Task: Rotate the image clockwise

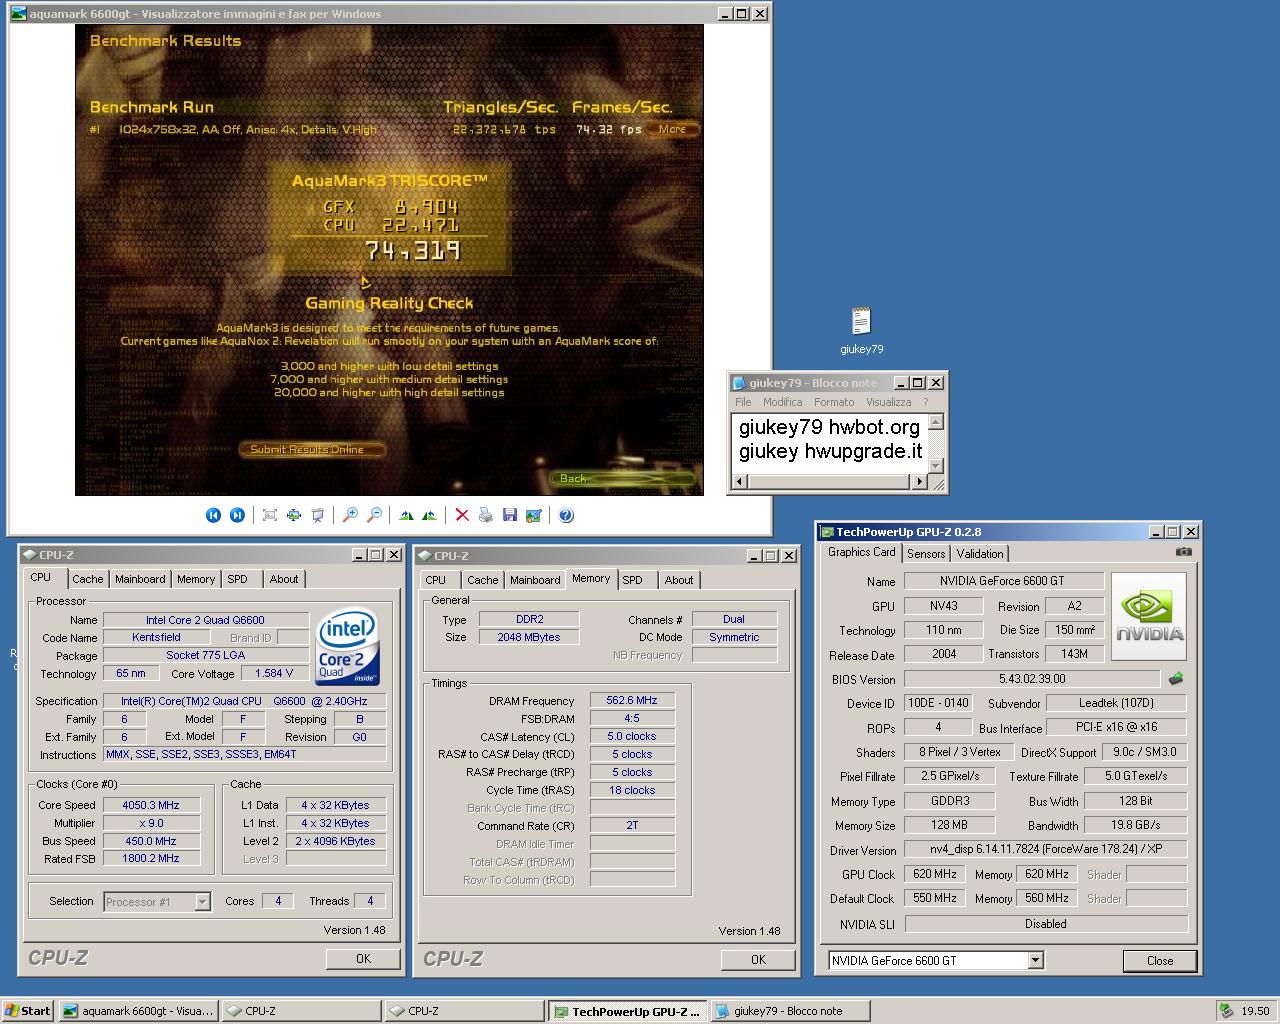Action: point(406,515)
